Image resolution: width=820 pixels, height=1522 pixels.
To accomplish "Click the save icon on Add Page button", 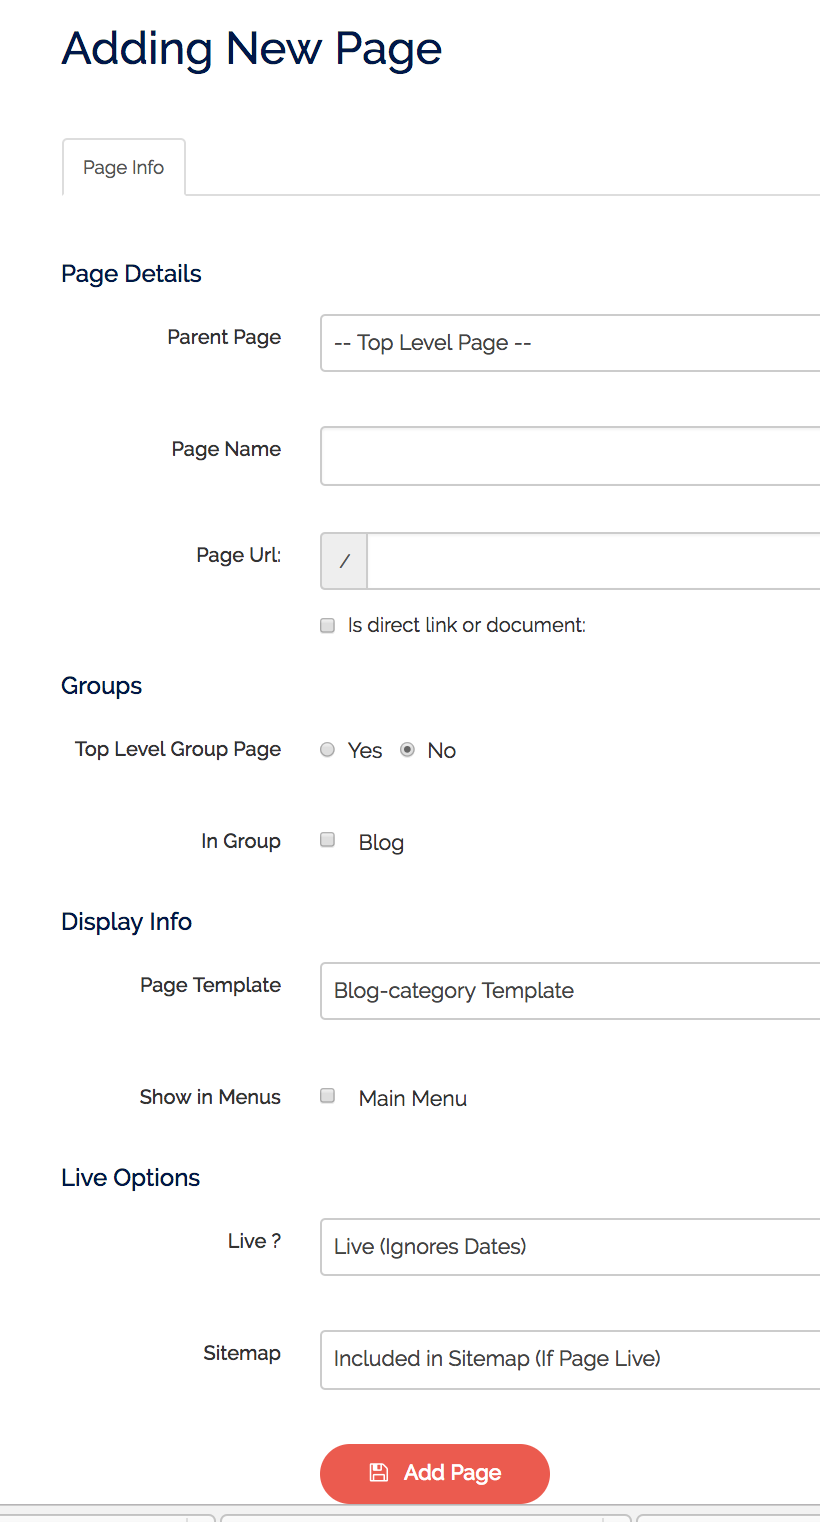I will pos(378,1473).
